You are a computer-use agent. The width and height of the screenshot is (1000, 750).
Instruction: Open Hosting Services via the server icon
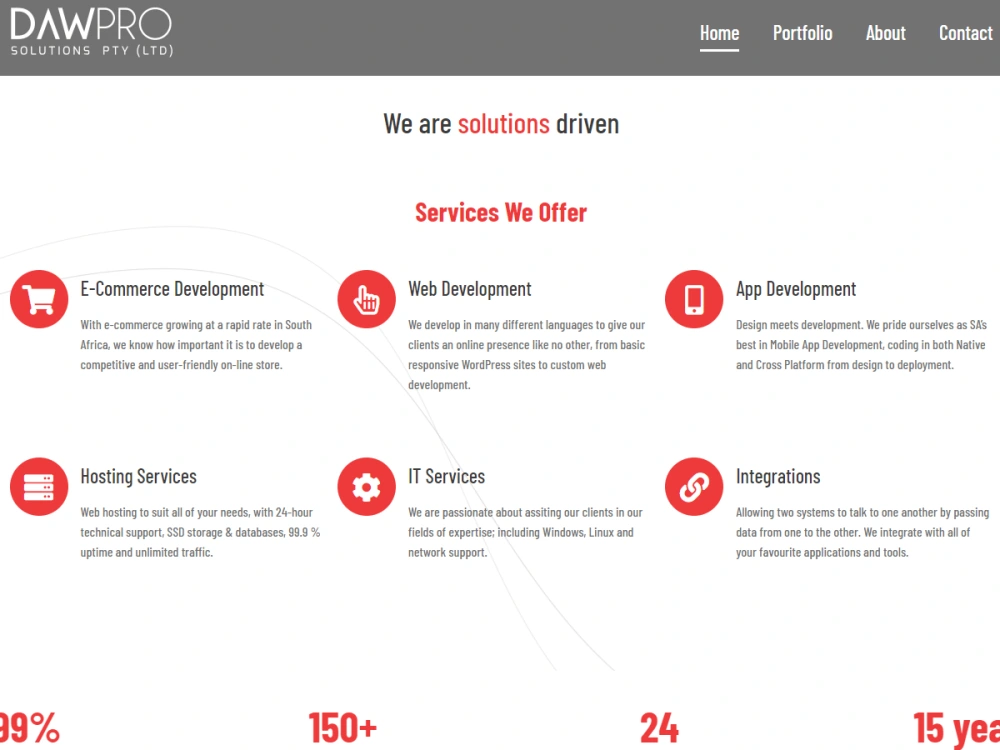click(39, 486)
